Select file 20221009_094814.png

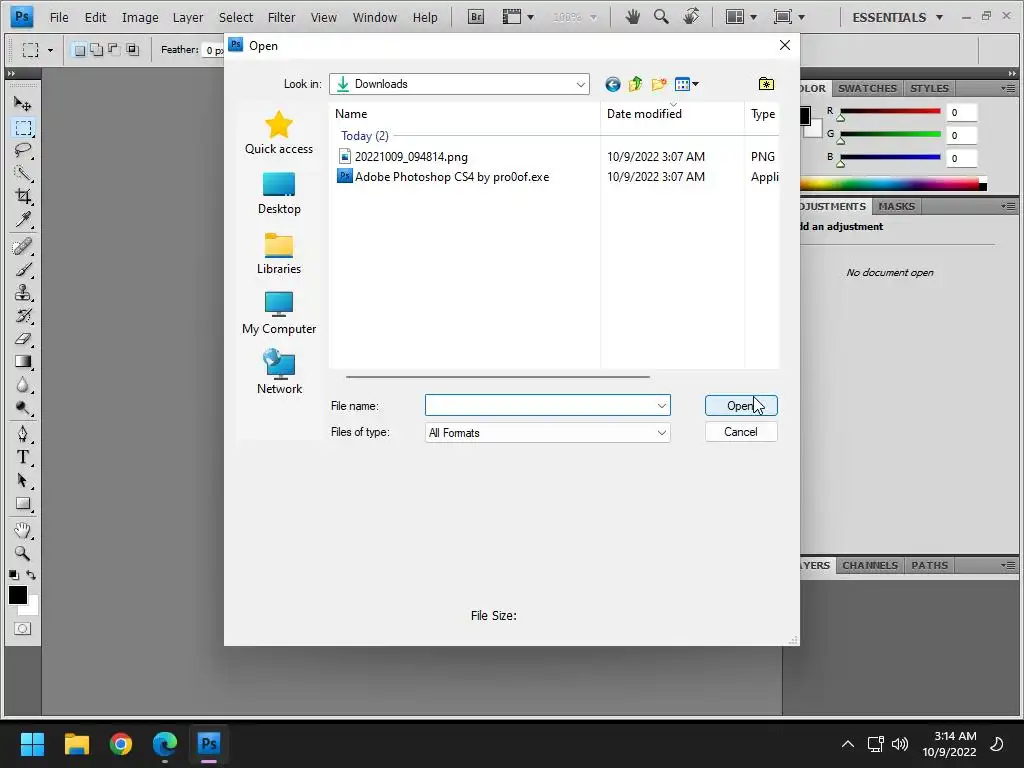411,157
